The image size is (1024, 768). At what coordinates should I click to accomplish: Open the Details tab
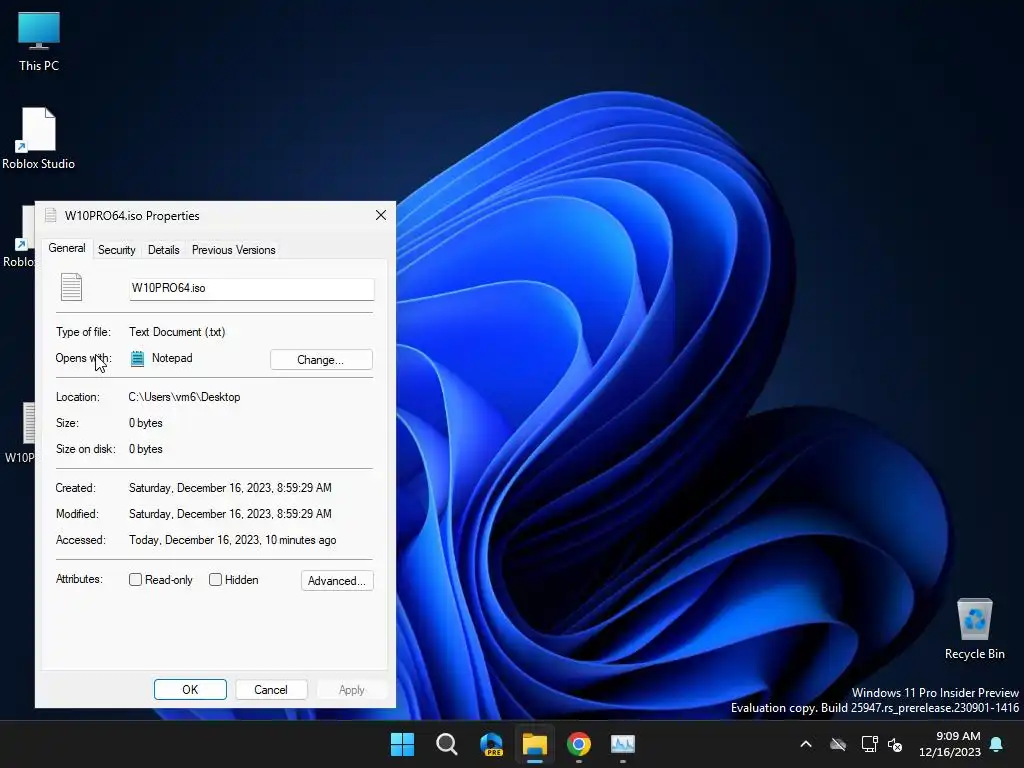(x=163, y=250)
